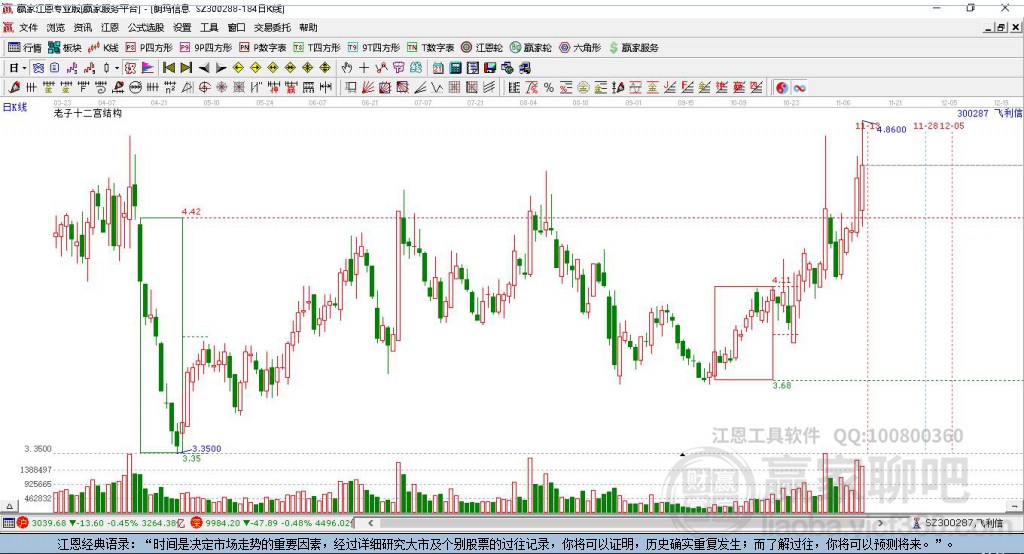Click Shenzhen index value 9984.20

[223, 523]
